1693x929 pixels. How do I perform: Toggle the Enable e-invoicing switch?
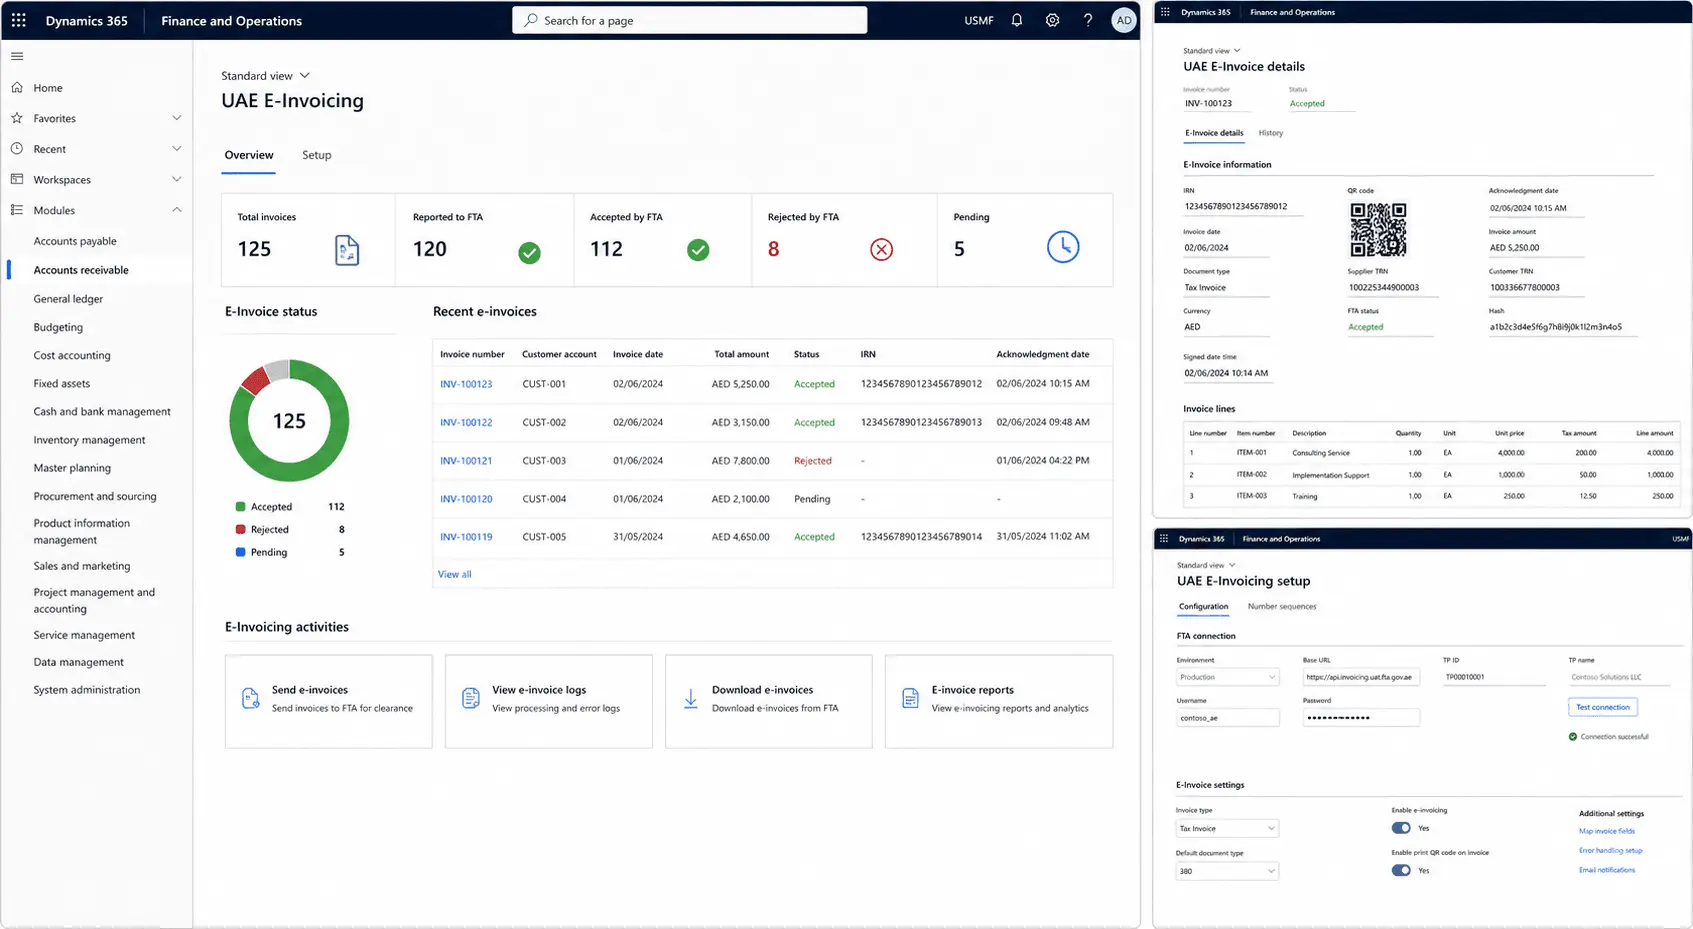pyautogui.click(x=1401, y=828)
